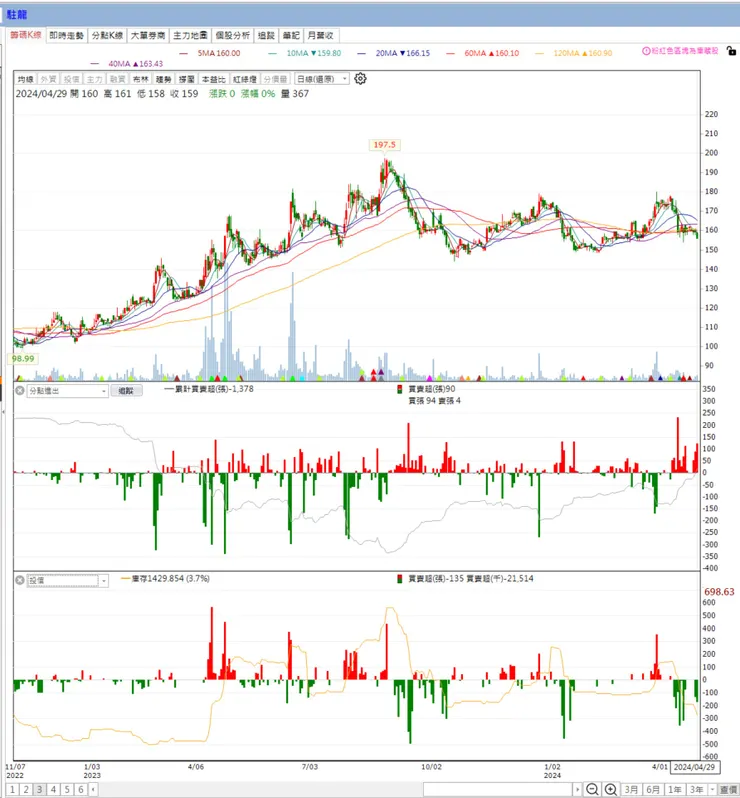Select layout page 3
740x798 pixels.
coord(40,789)
